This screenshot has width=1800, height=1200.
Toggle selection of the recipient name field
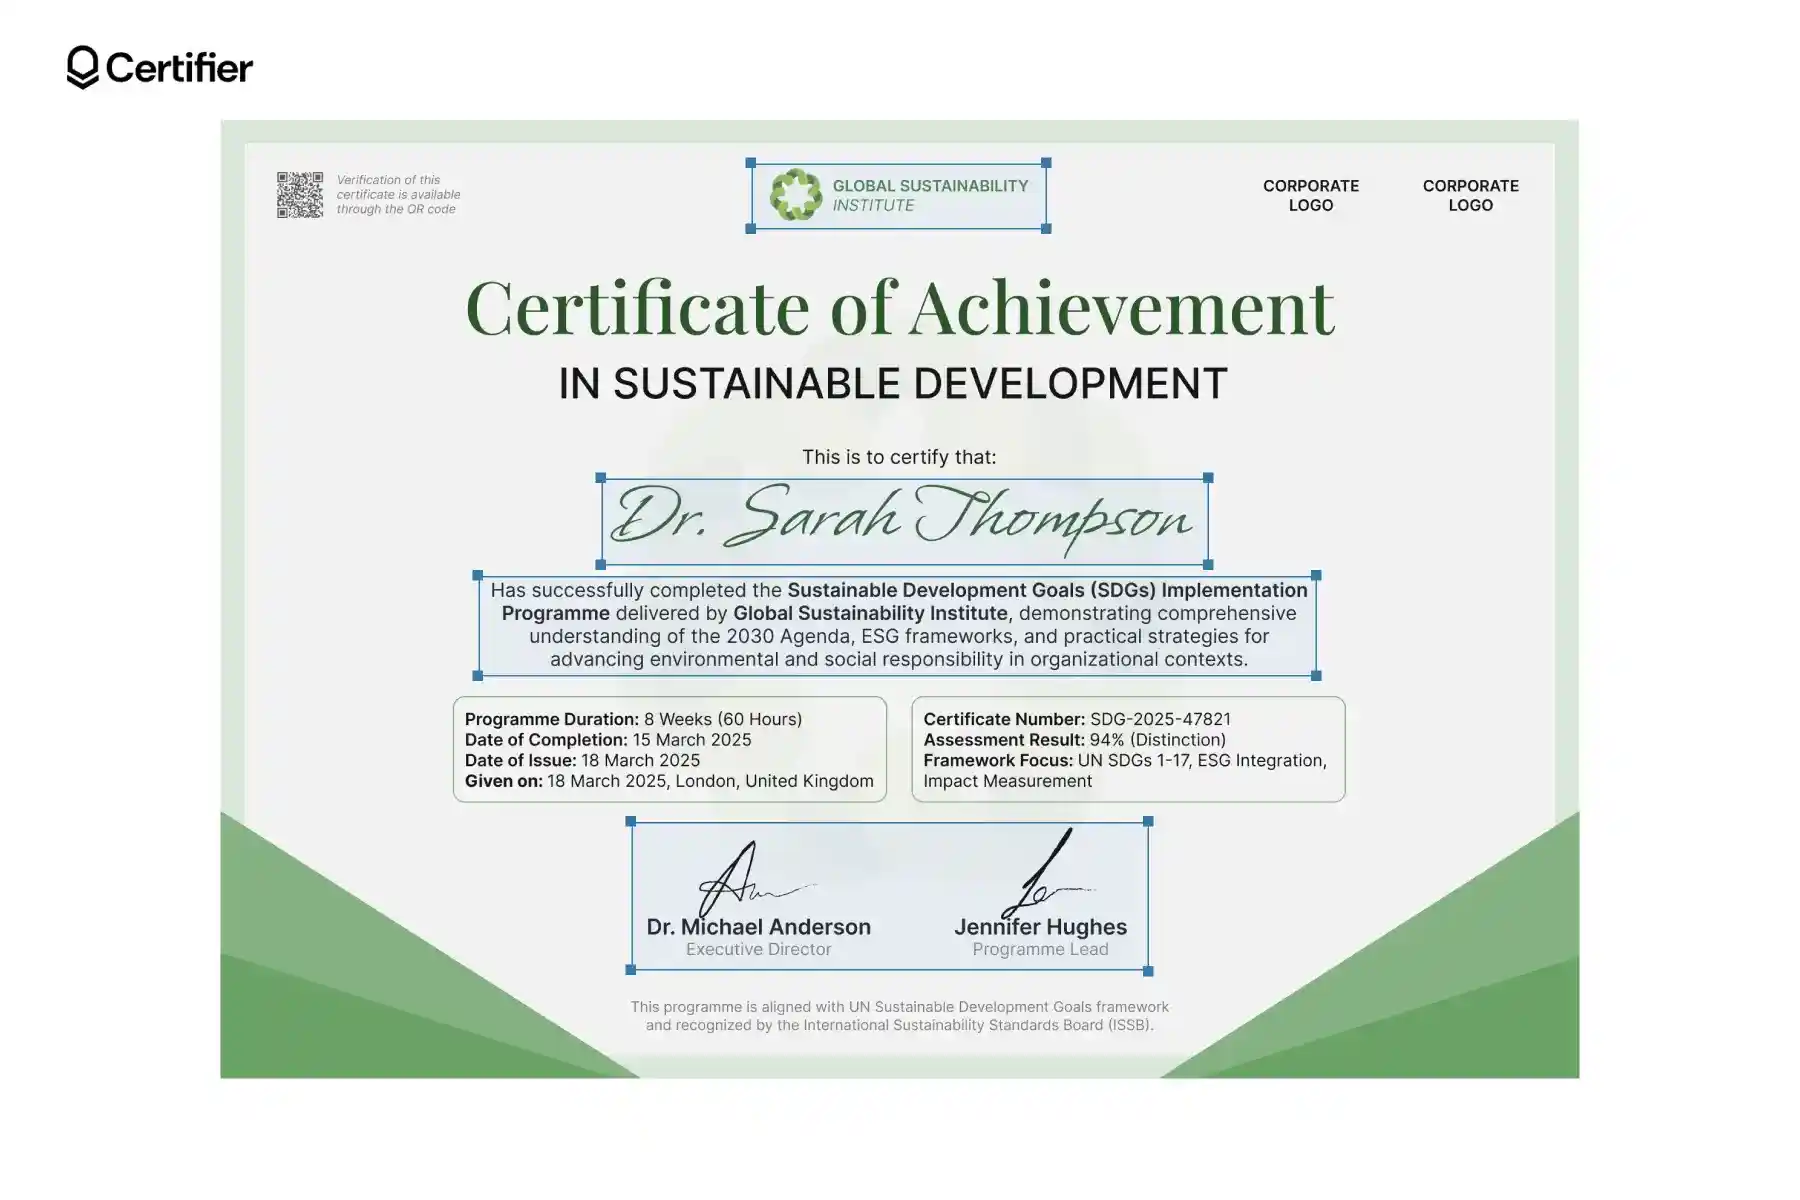tap(900, 518)
